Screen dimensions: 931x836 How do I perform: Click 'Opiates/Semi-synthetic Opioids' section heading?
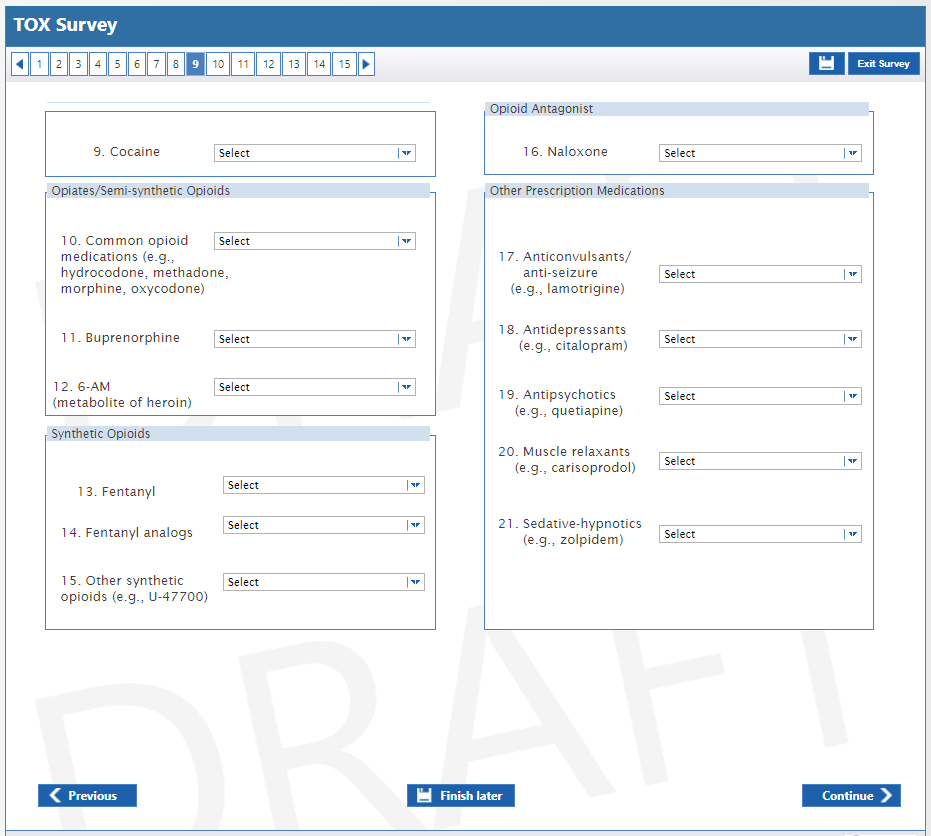141,191
